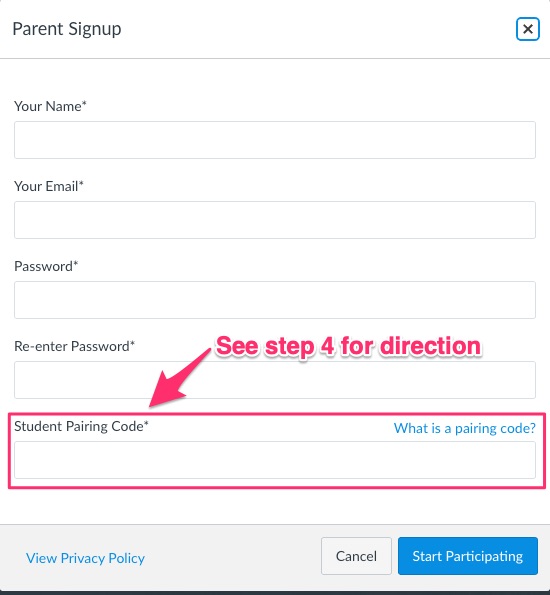This screenshot has height=595, width=550.
Task: Click the 'Re-enter Password*' label text
Action: tap(74, 346)
